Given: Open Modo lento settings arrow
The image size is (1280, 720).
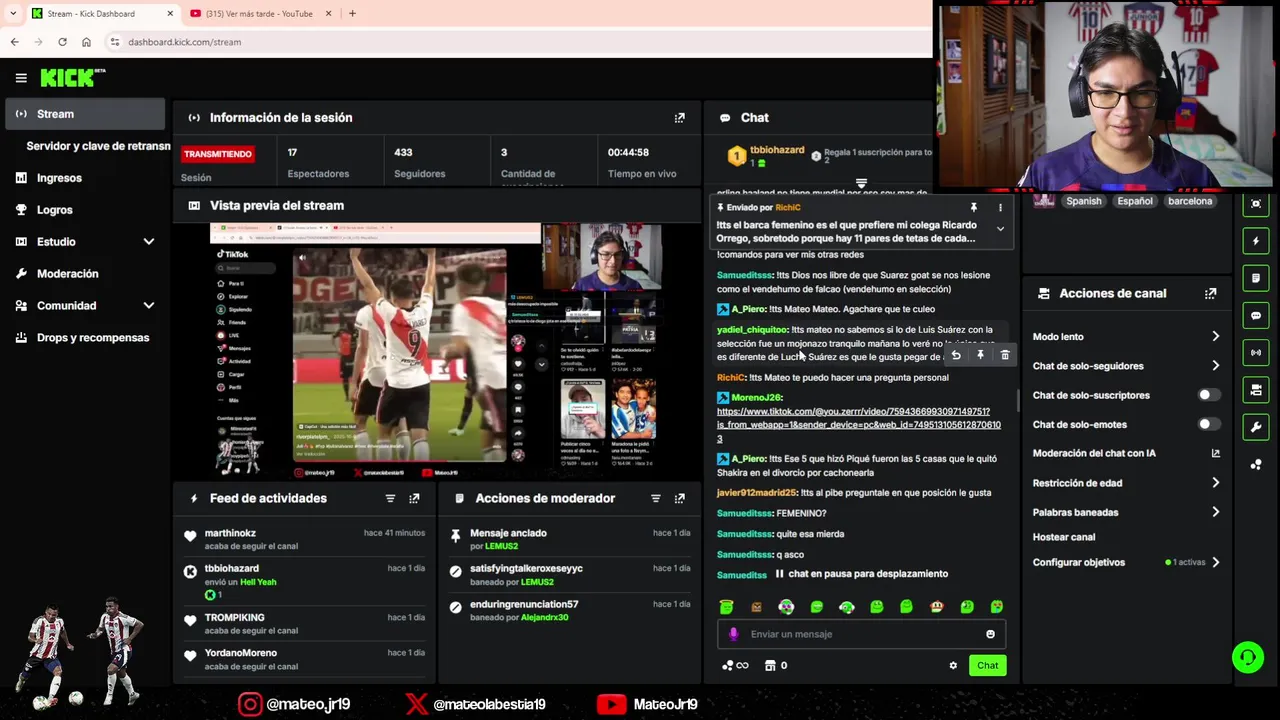Looking at the screenshot, I should (1216, 337).
